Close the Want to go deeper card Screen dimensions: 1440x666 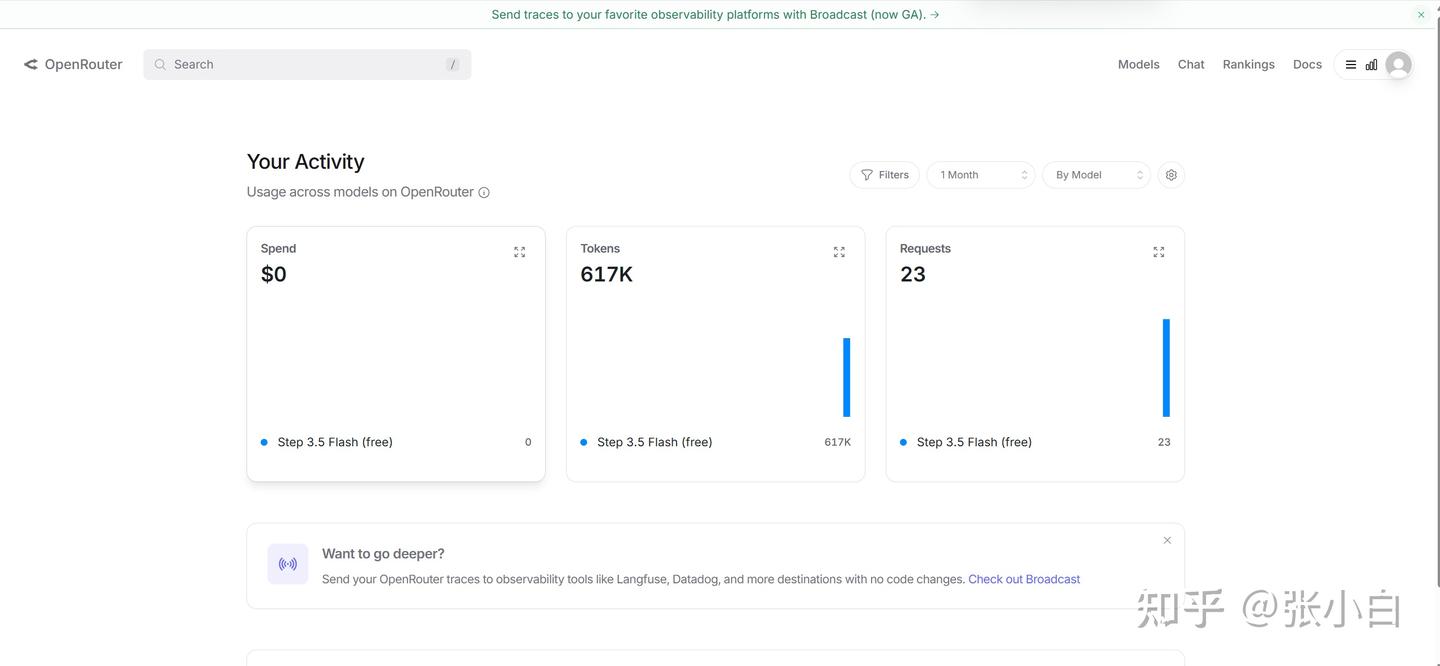(x=1167, y=540)
